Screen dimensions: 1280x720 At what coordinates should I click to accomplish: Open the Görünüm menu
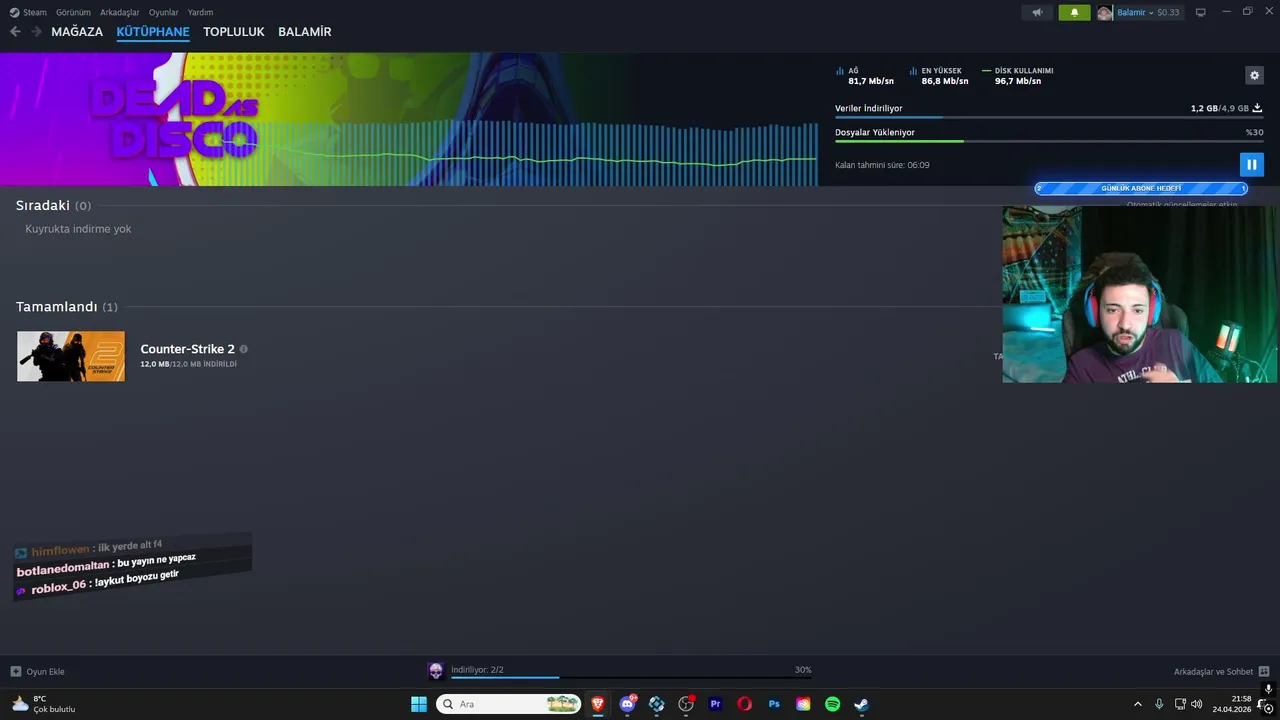[x=73, y=12]
